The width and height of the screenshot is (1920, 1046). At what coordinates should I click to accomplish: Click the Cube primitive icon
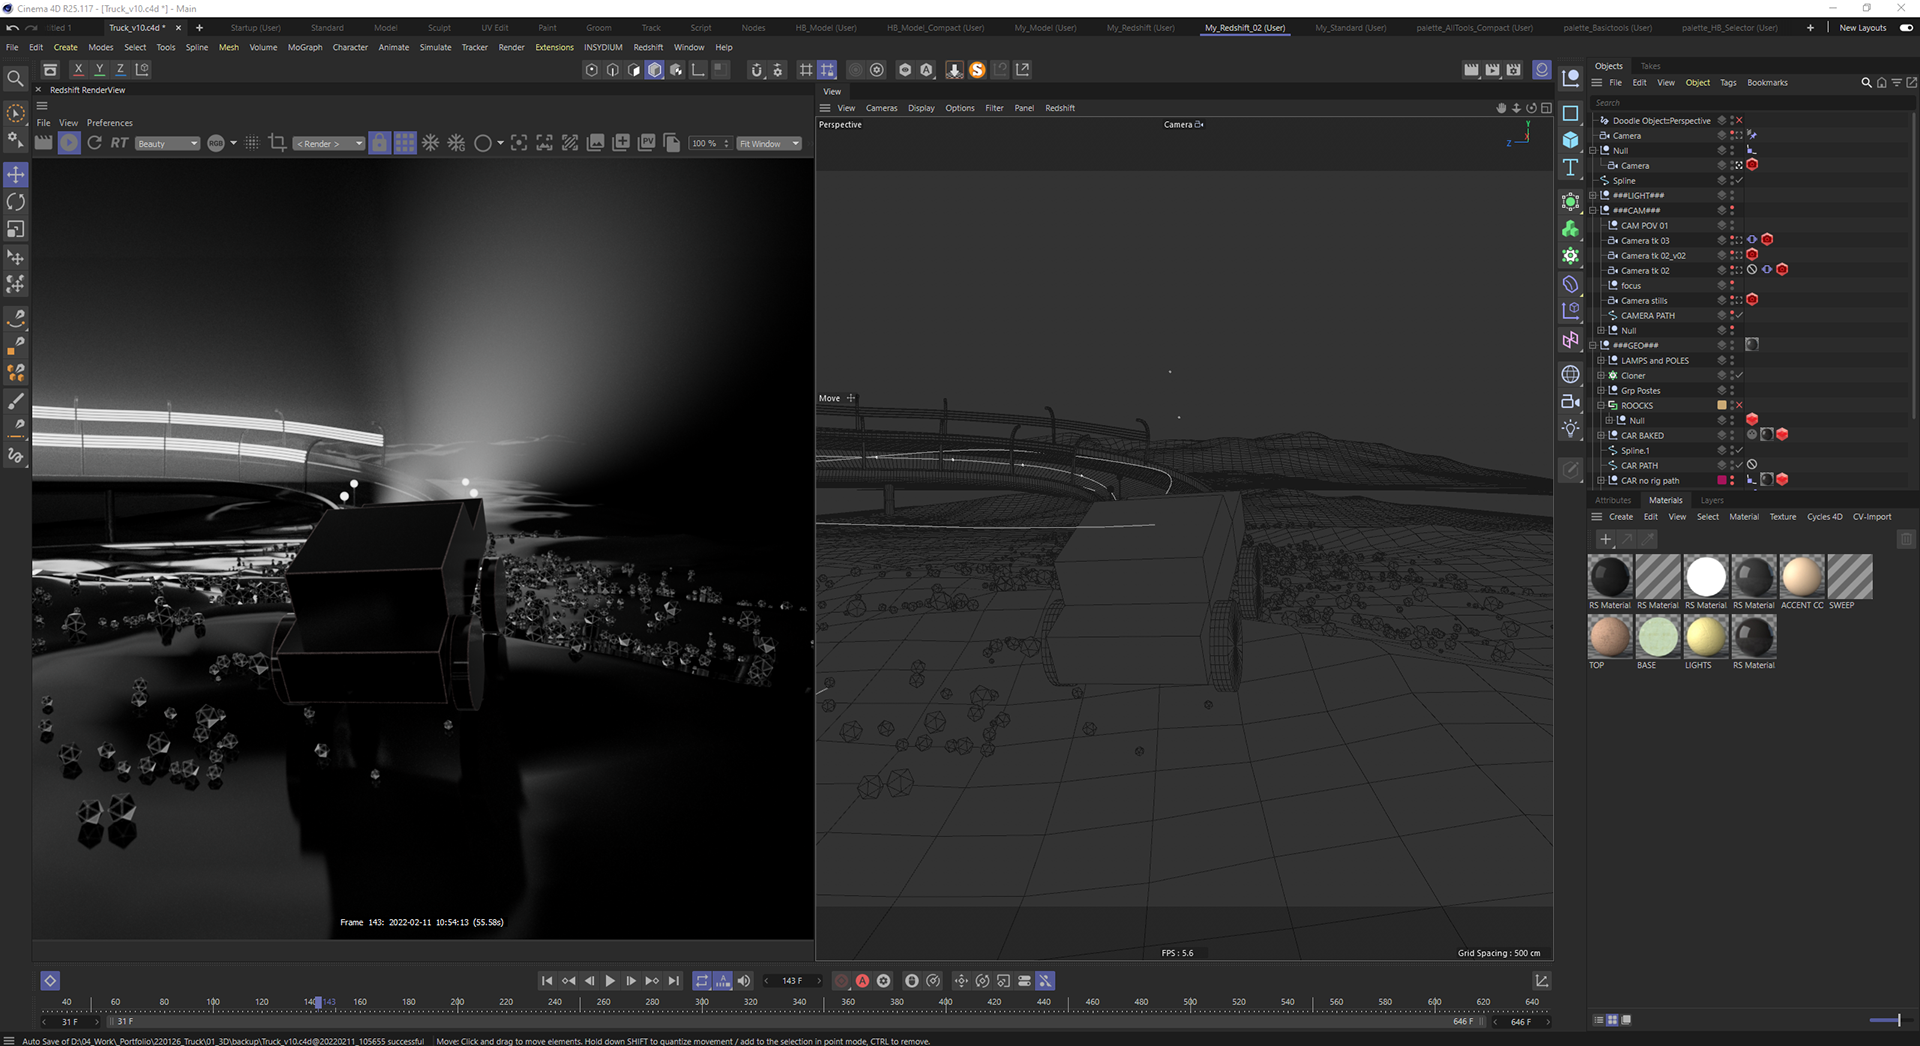coord(1571,140)
